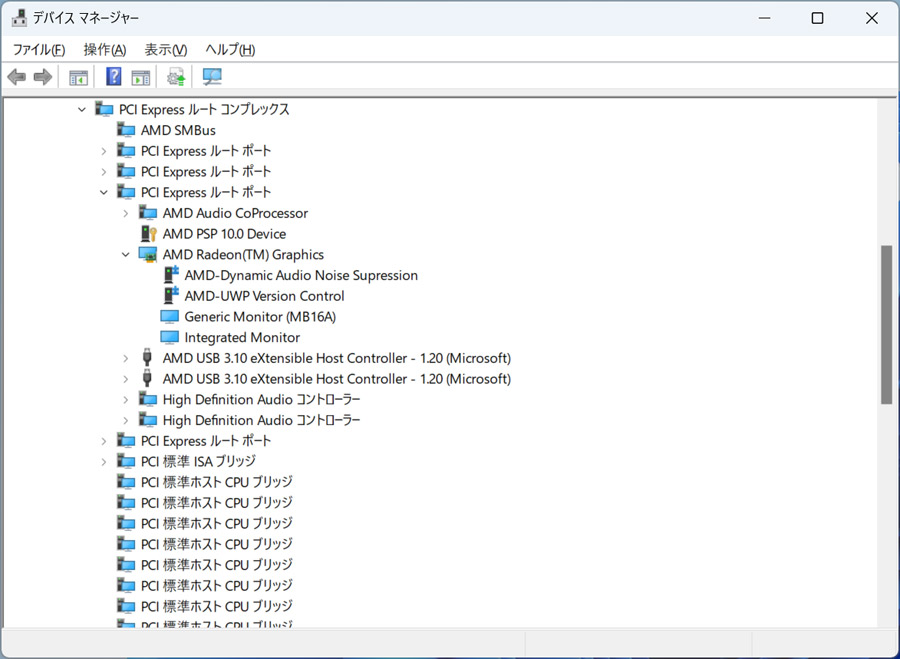Viewport: 900px width, 659px height.
Task: Open the 表示(V) menu
Action: click(x=166, y=49)
